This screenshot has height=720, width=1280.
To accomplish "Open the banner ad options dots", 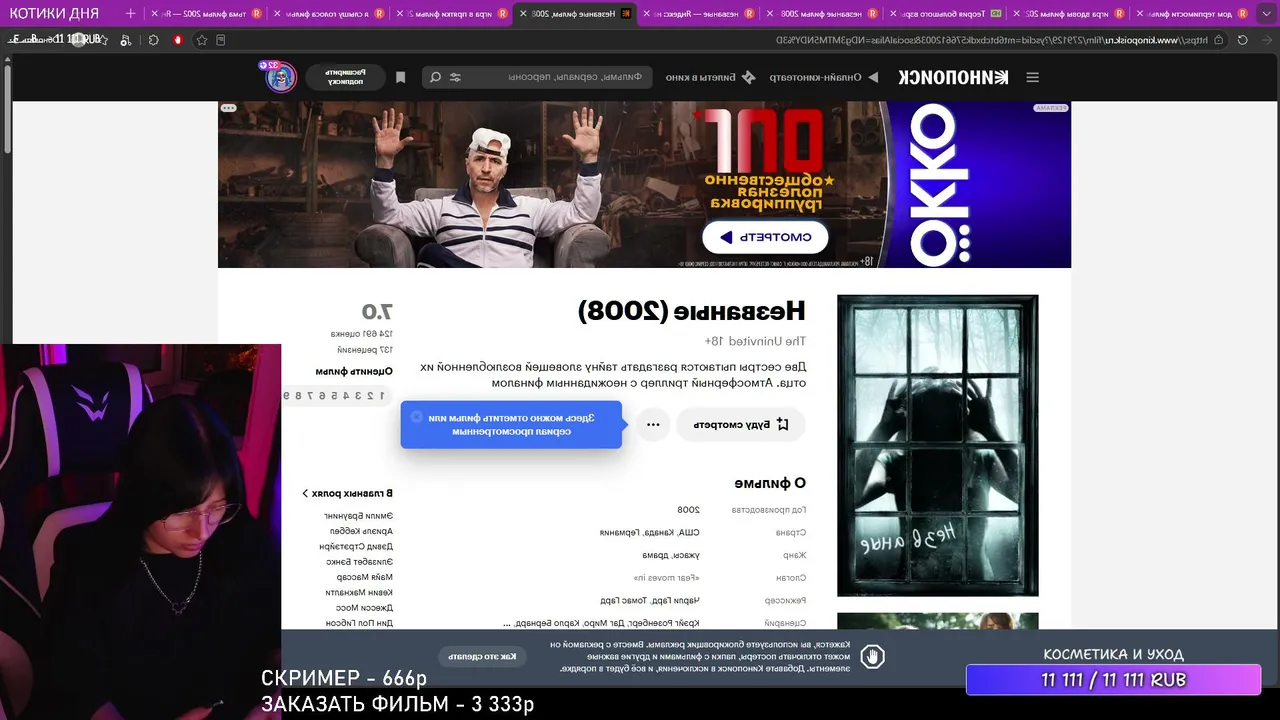I will point(228,108).
